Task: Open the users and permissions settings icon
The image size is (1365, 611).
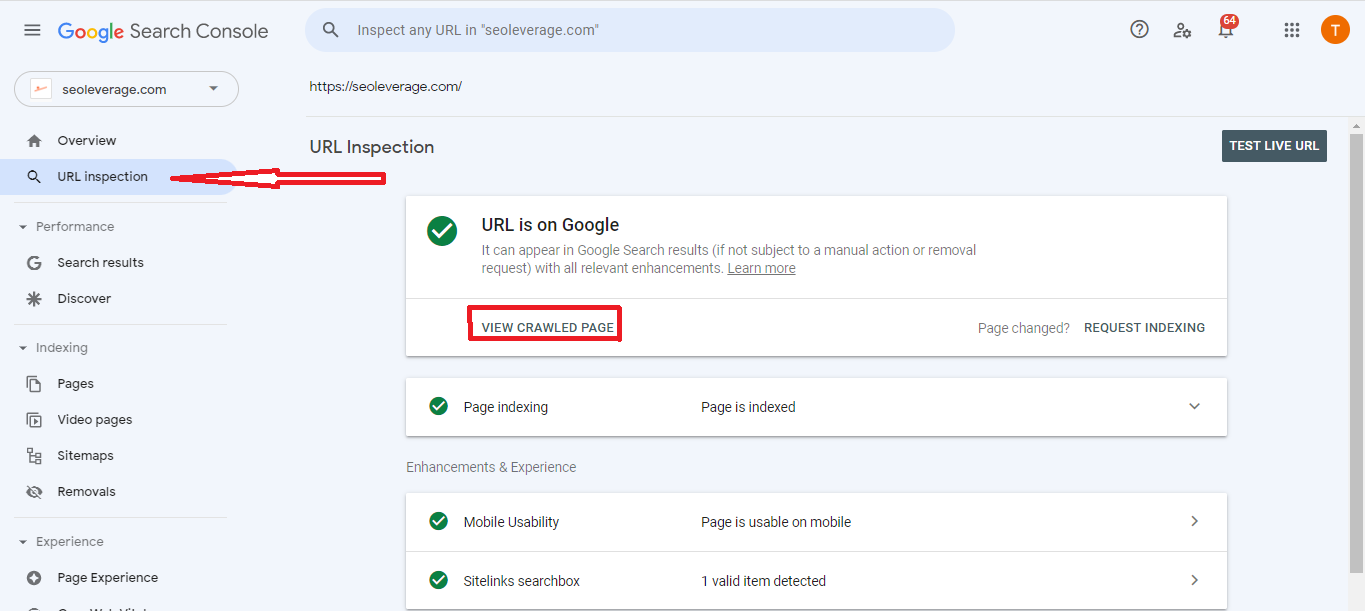Action: (1182, 30)
